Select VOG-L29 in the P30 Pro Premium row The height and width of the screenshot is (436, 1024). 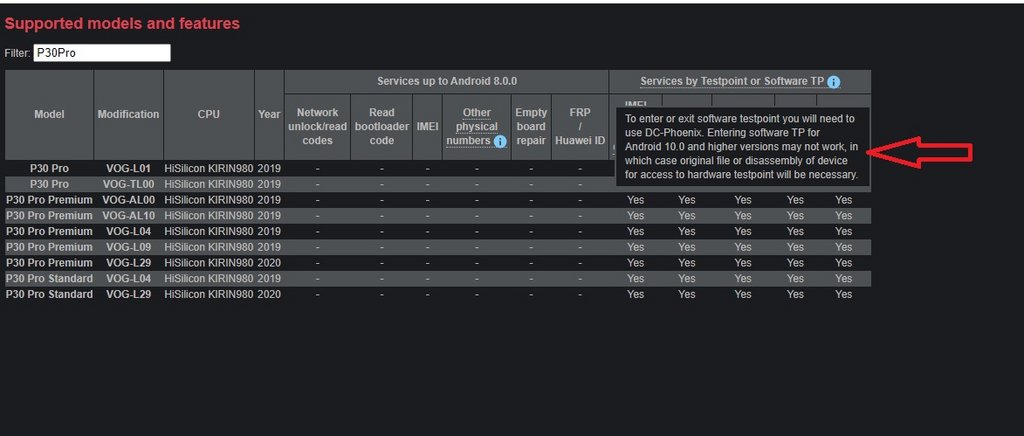pos(129,262)
